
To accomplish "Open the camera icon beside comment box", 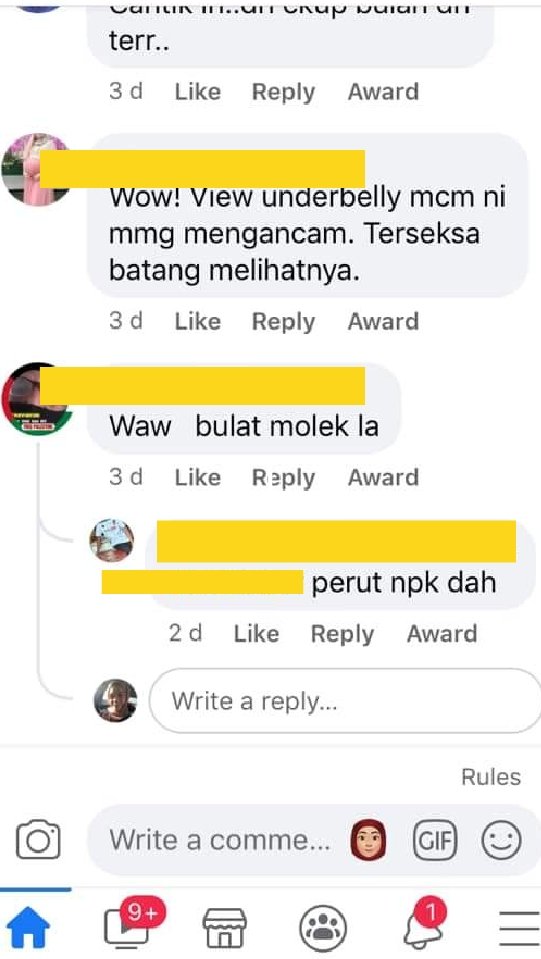I will (x=38, y=840).
